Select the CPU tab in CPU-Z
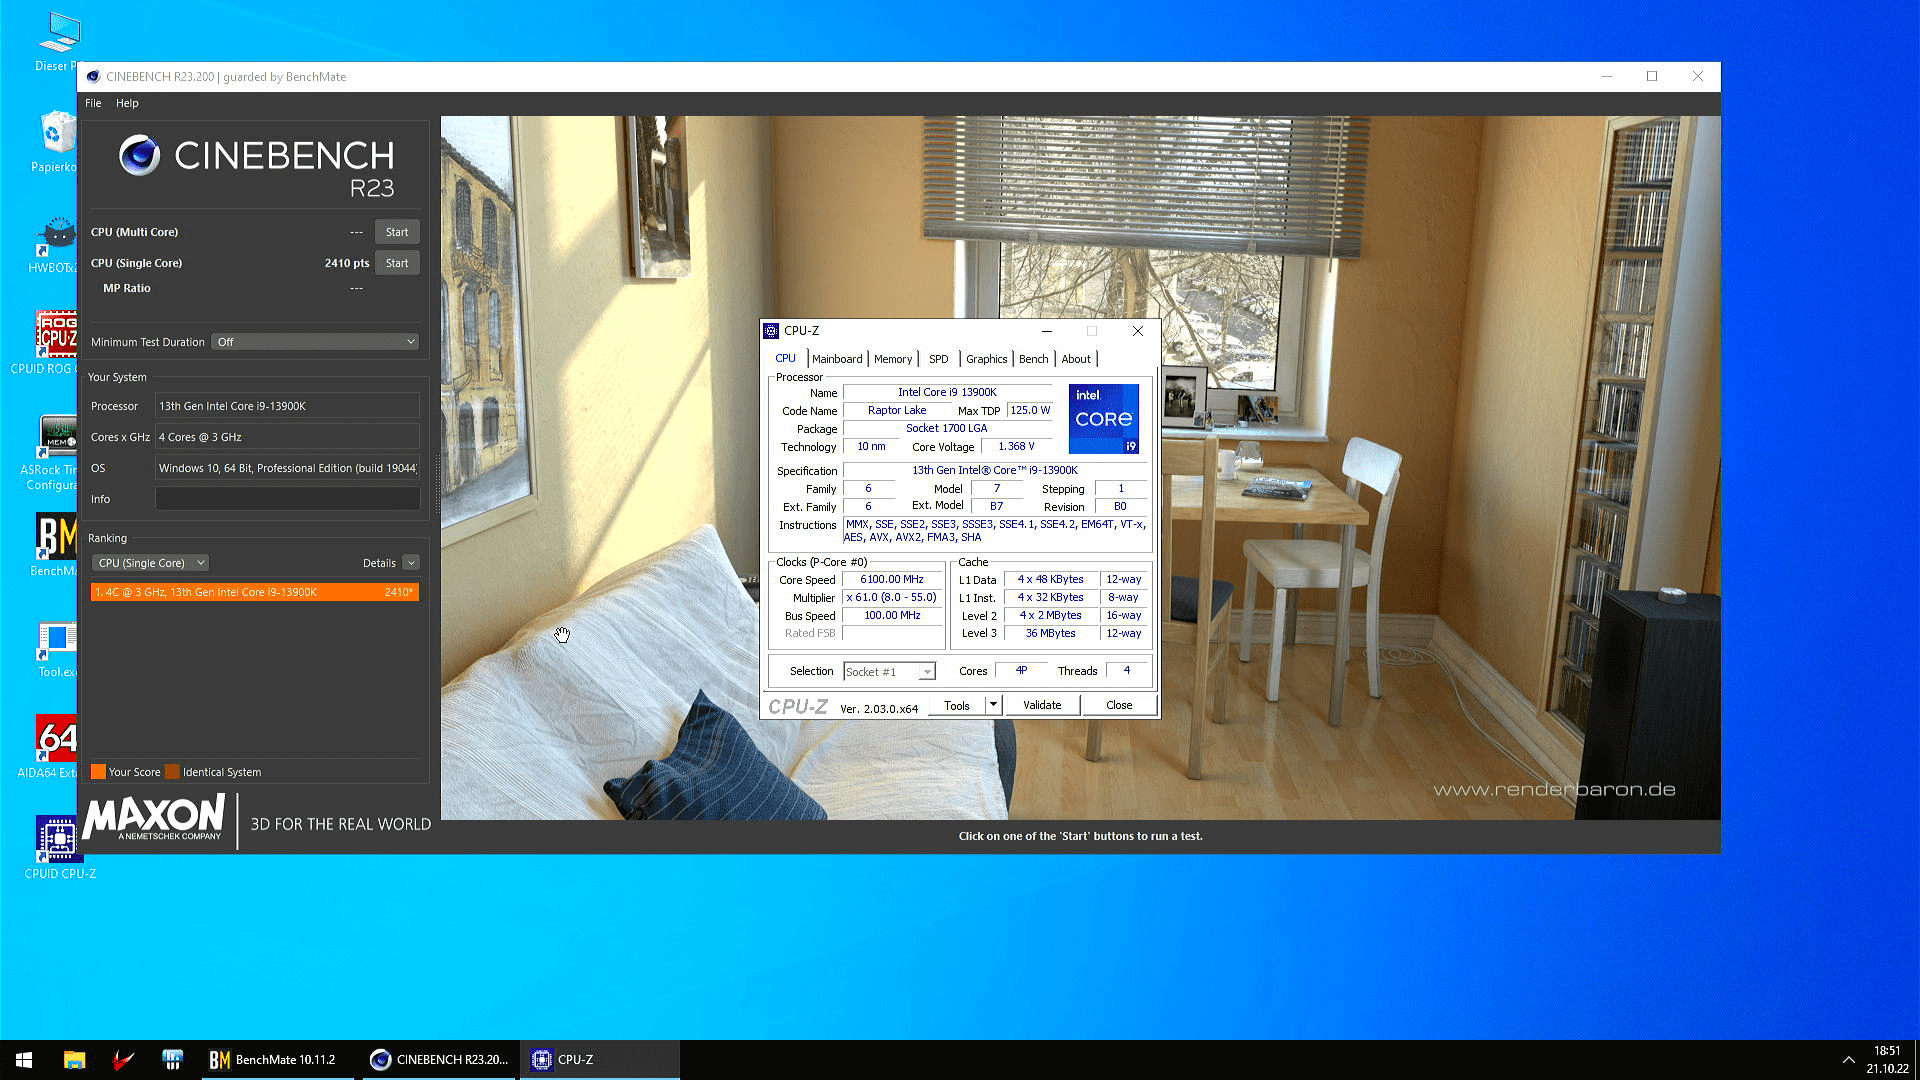The image size is (1920, 1080). point(786,358)
